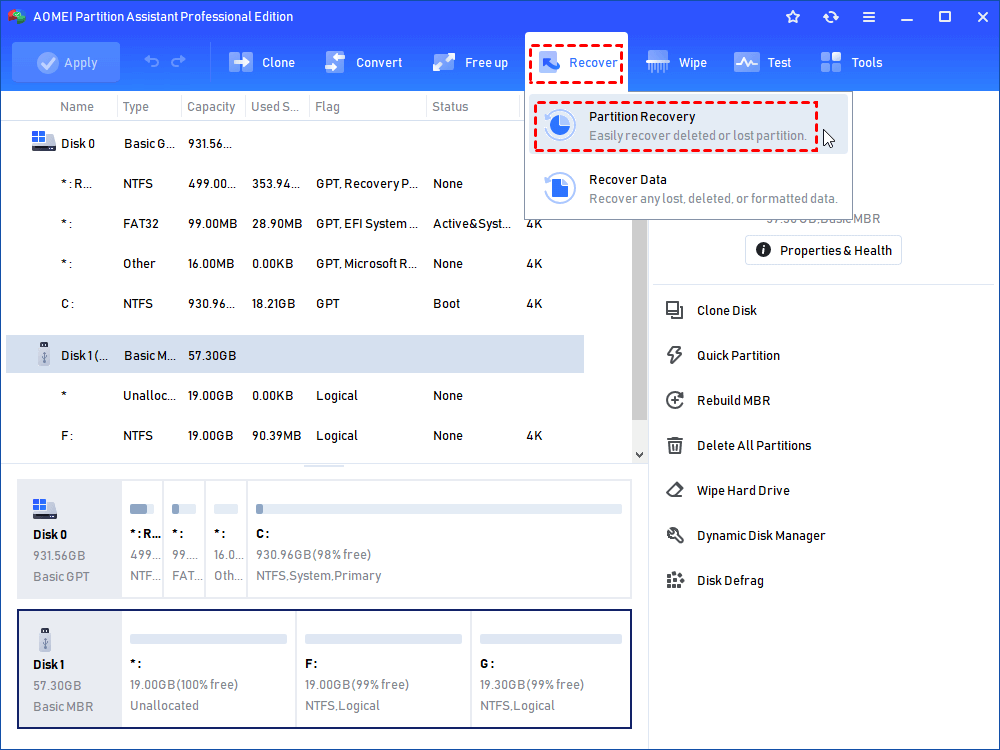
Task: Click the Quick Partition lightning icon
Action: 674,355
